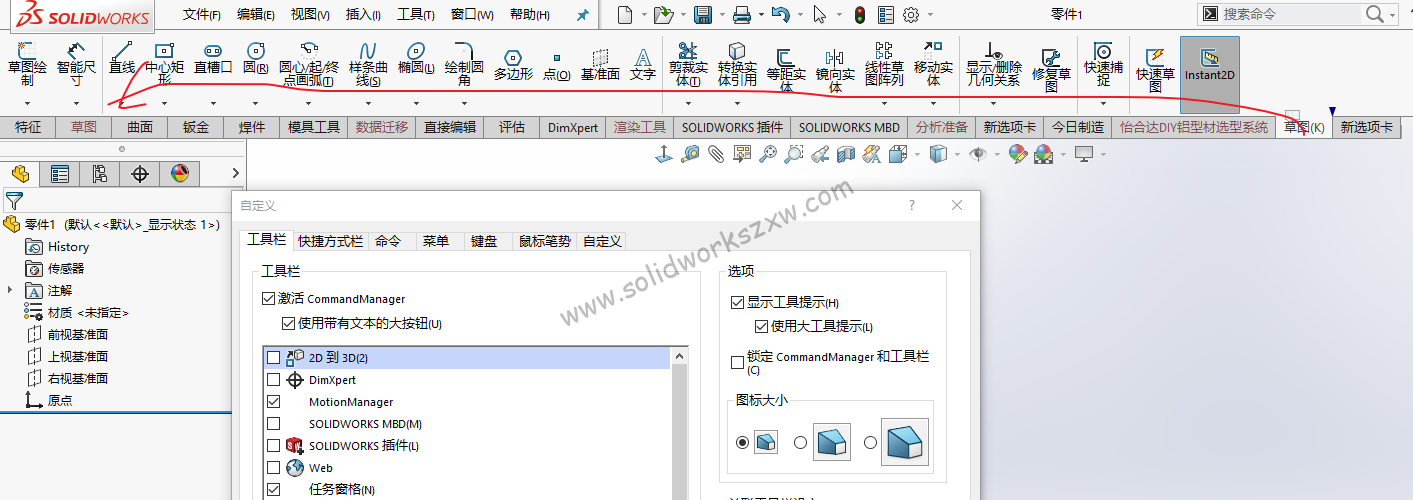The height and width of the screenshot is (500, 1413).
Task: Activate the 绘制圆角 sketch fillet tool
Action: pyautogui.click(x=464, y=64)
